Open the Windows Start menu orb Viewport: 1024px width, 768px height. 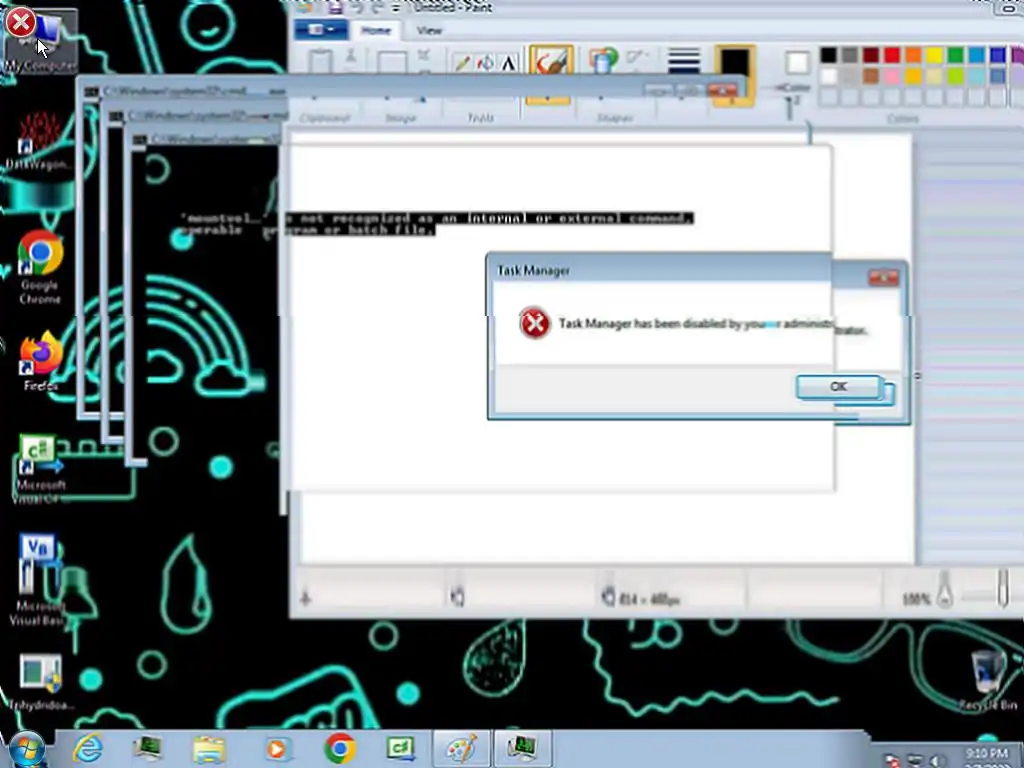[x=27, y=750]
